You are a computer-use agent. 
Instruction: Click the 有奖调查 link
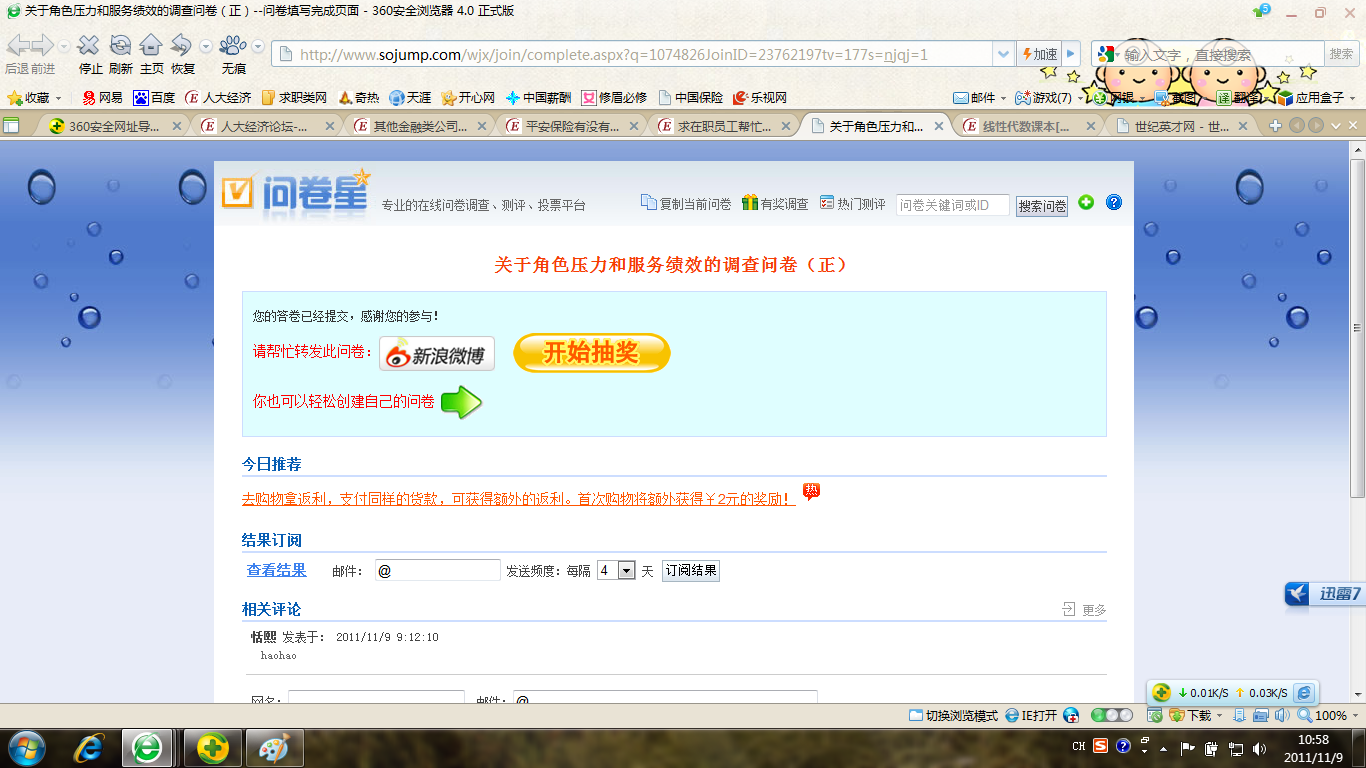tap(775, 204)
